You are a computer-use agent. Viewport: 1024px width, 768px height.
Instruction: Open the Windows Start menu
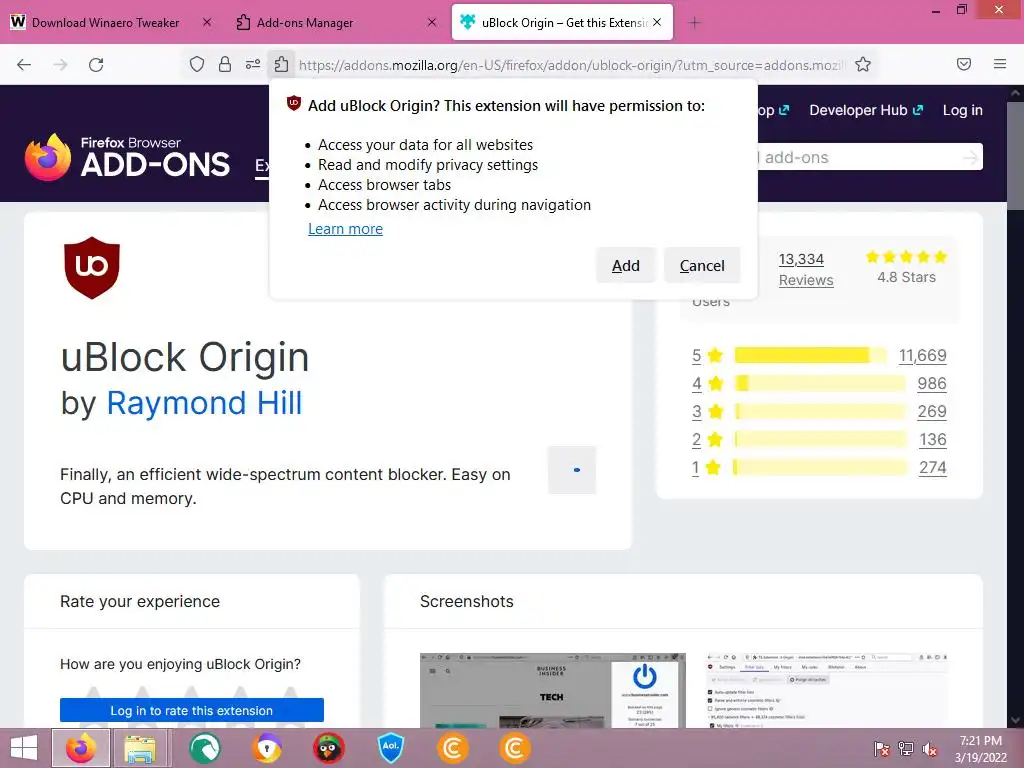(x=24, y=748)
